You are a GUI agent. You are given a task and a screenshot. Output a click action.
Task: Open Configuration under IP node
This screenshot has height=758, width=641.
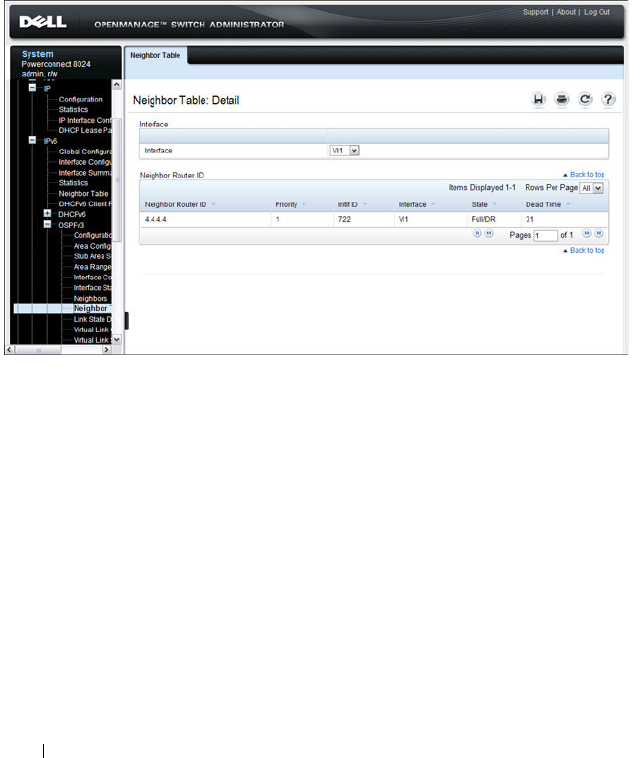click(x=81, y=99)
